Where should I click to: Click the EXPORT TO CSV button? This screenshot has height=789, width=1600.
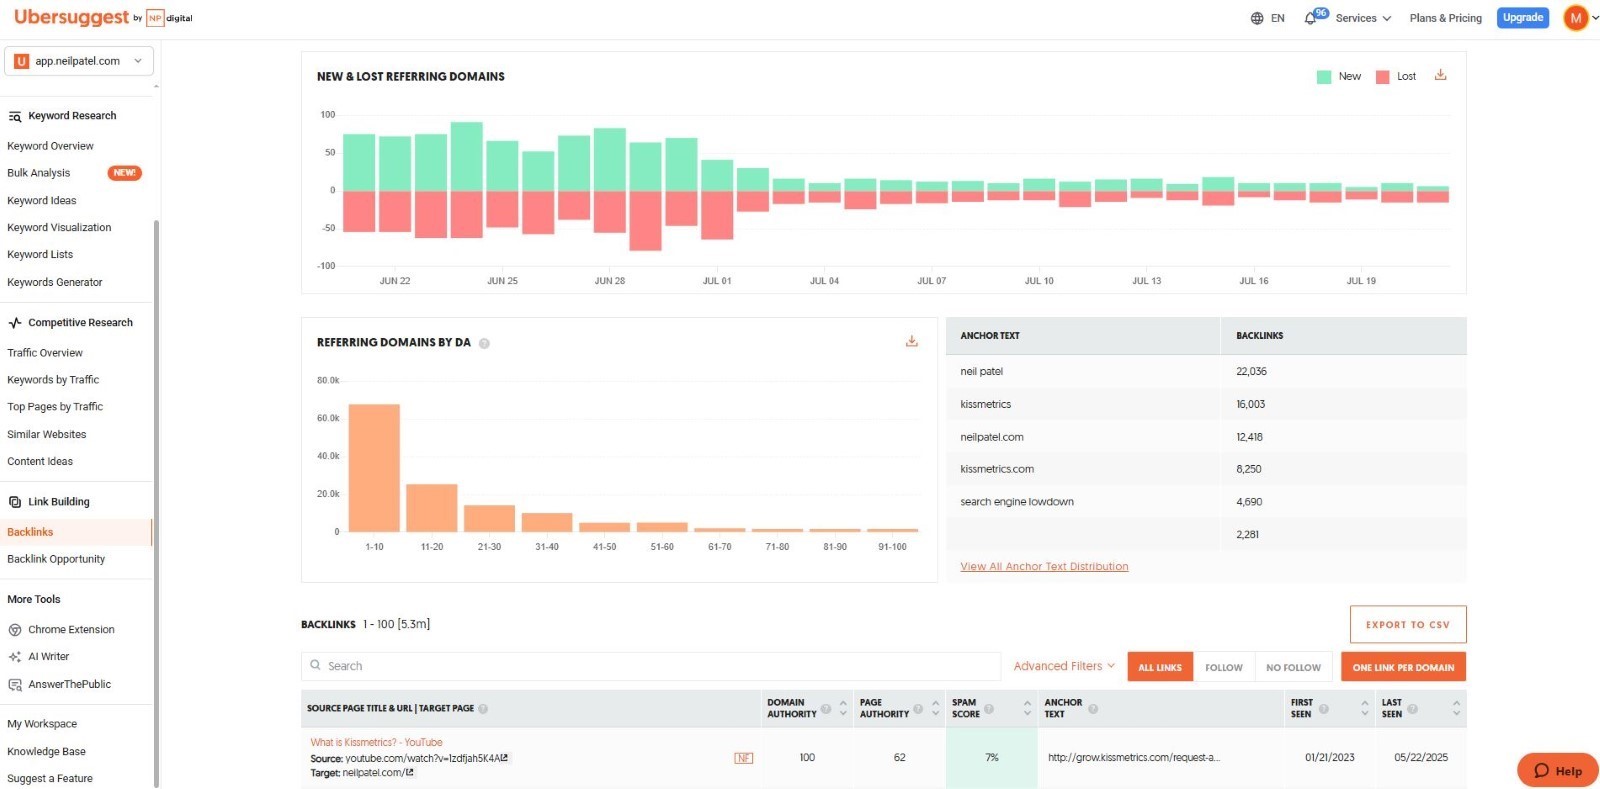point(1407,624)
